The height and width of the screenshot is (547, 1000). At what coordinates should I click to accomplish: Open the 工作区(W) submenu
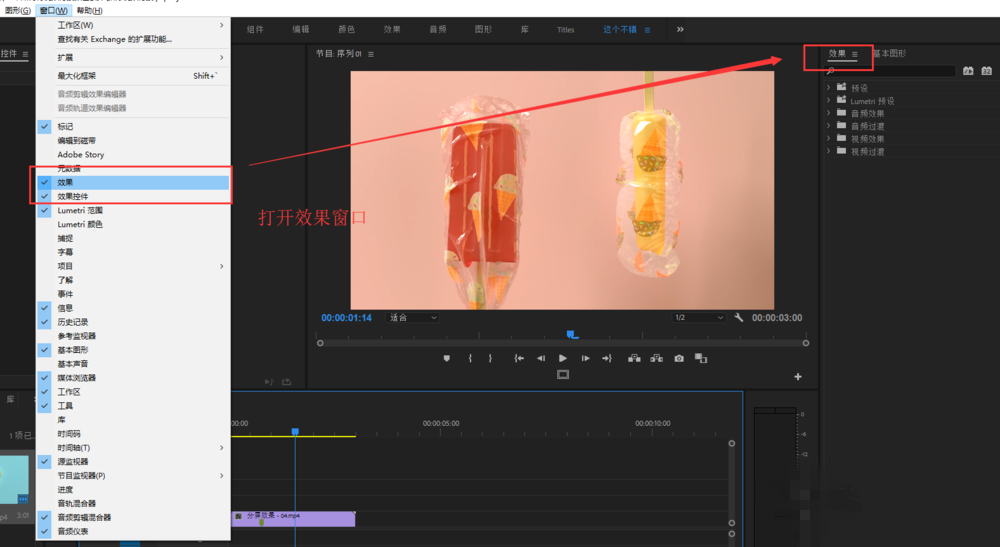pos(133,25)
